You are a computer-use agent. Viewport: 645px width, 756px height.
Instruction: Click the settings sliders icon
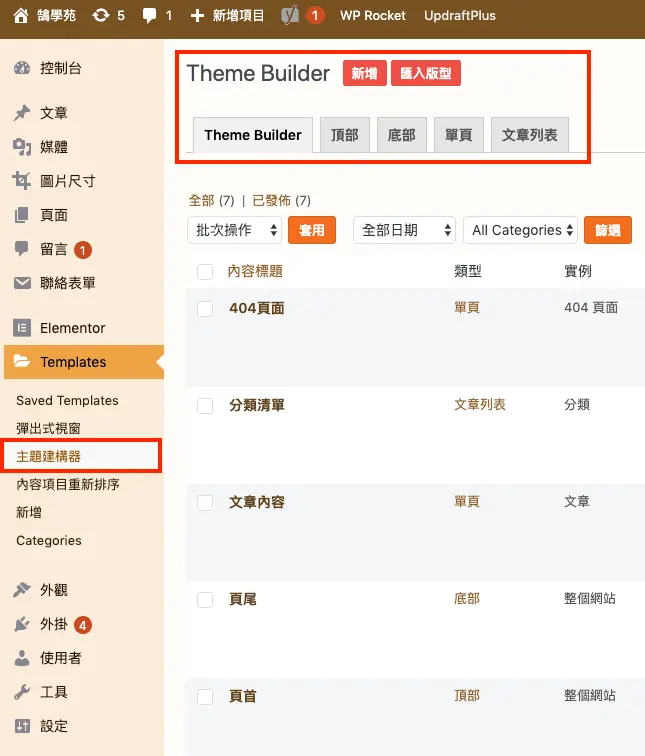(x=22, y=726)
